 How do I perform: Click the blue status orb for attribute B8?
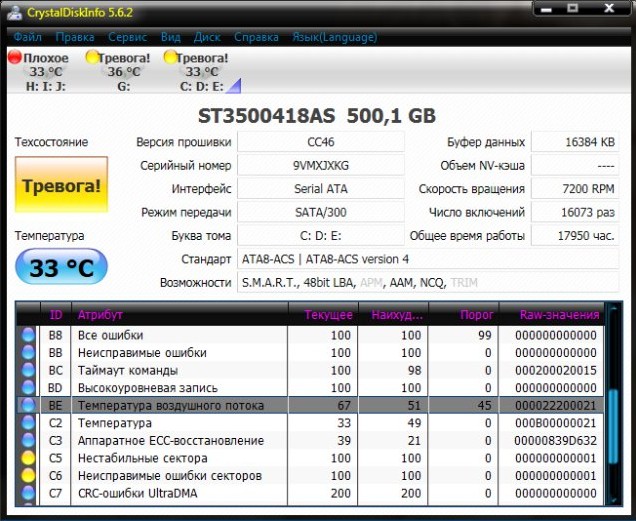coord(28,336)
